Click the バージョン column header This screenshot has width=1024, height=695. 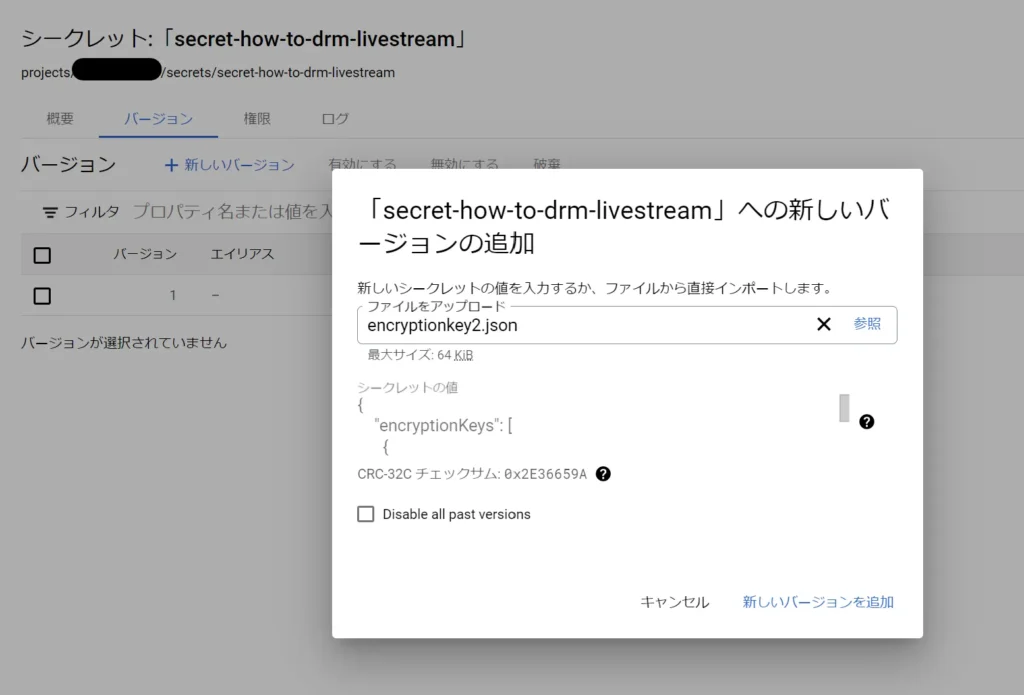145,254
